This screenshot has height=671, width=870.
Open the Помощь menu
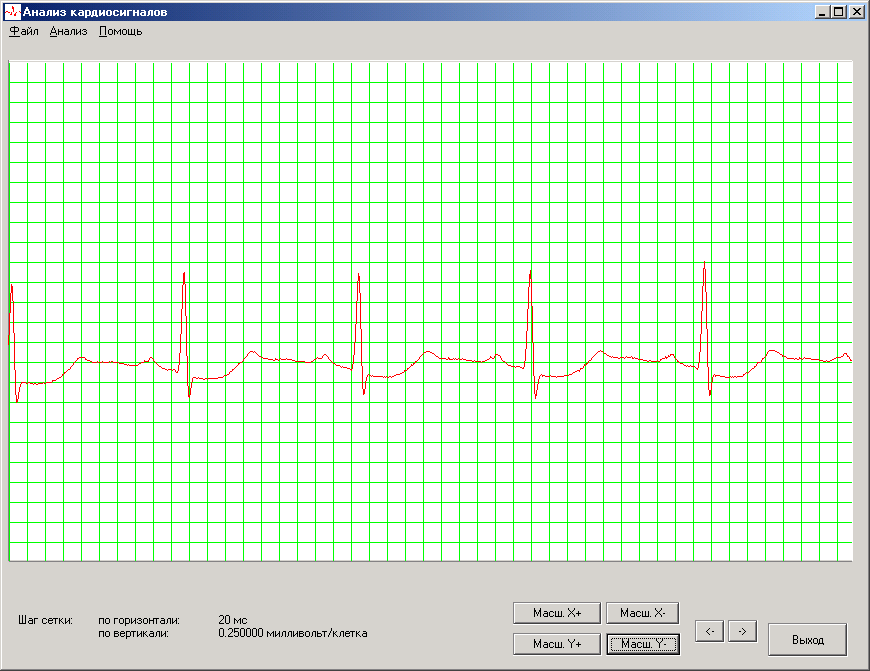coord(120,32)
